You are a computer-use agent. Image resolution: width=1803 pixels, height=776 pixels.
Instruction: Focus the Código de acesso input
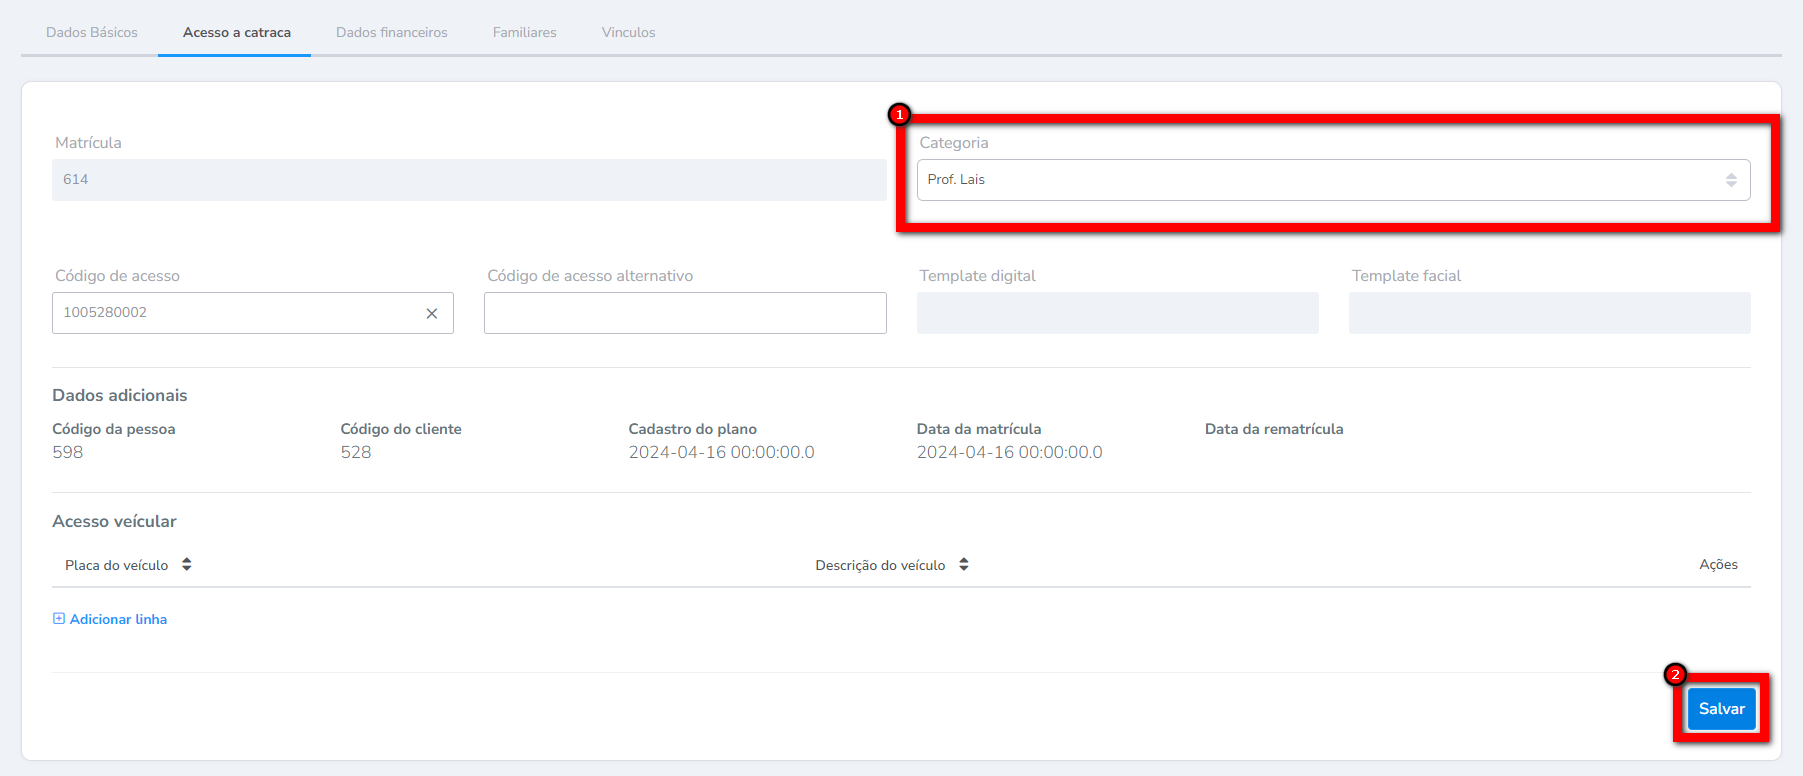tap(235, 313)
